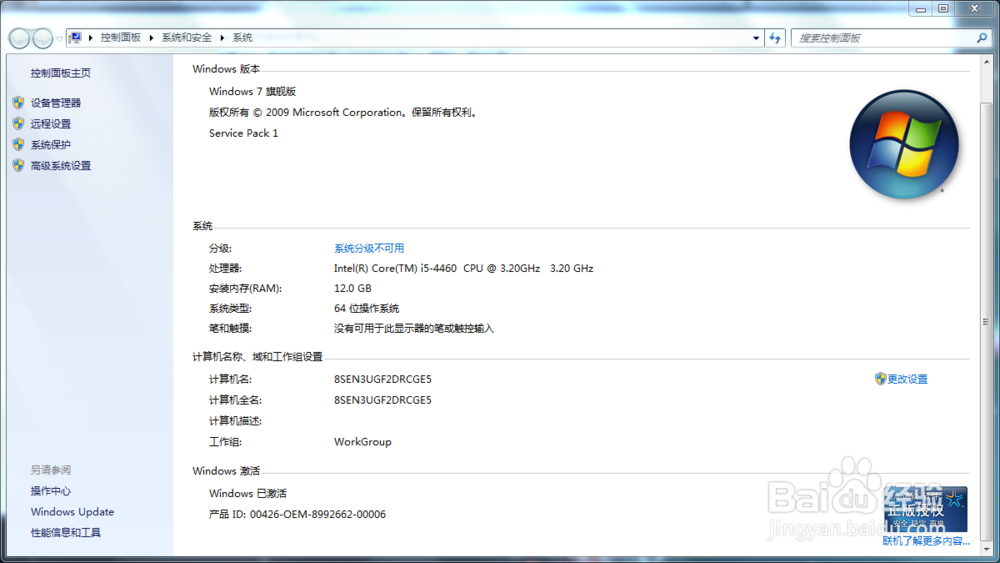Click the refresh icon beside address bar

coord(775,38)
